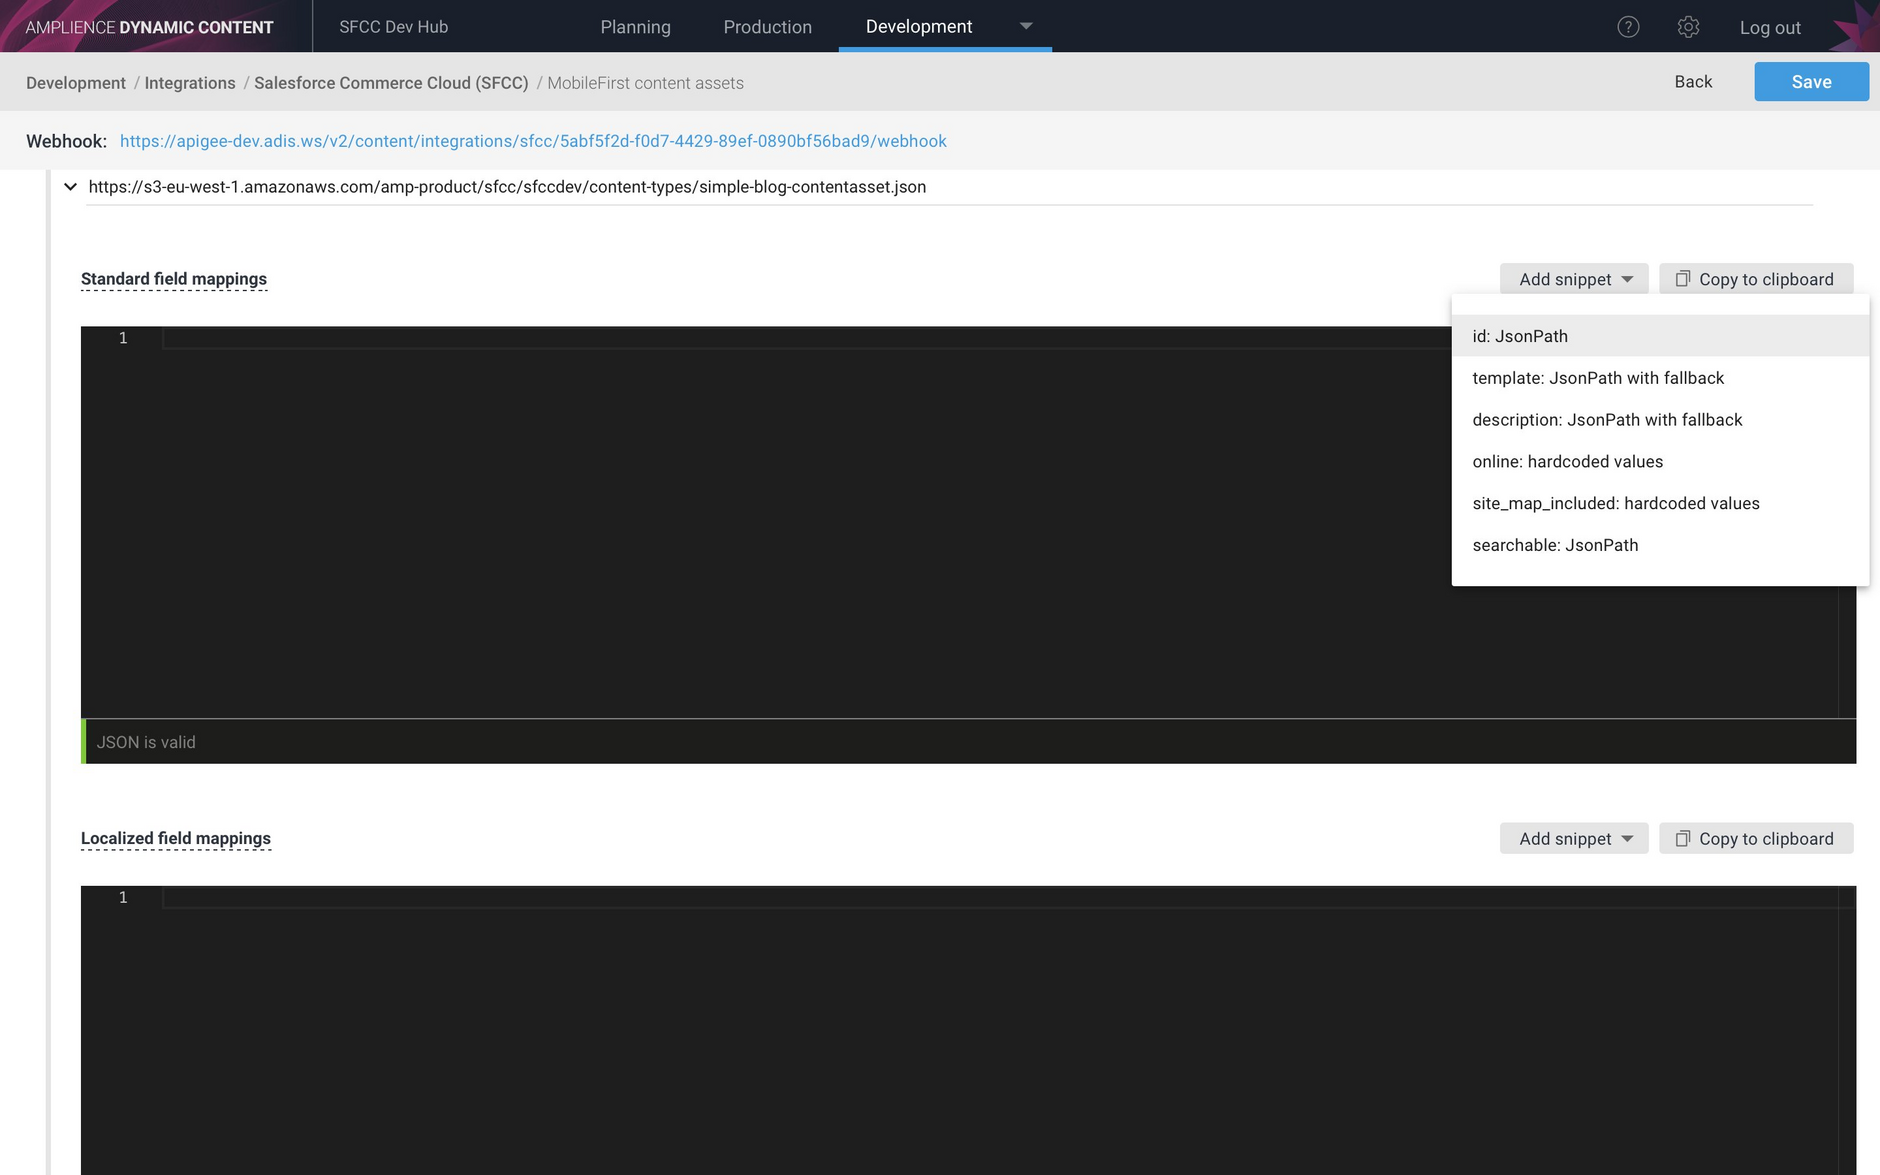Go to Integrations breadcrumb

190,83
